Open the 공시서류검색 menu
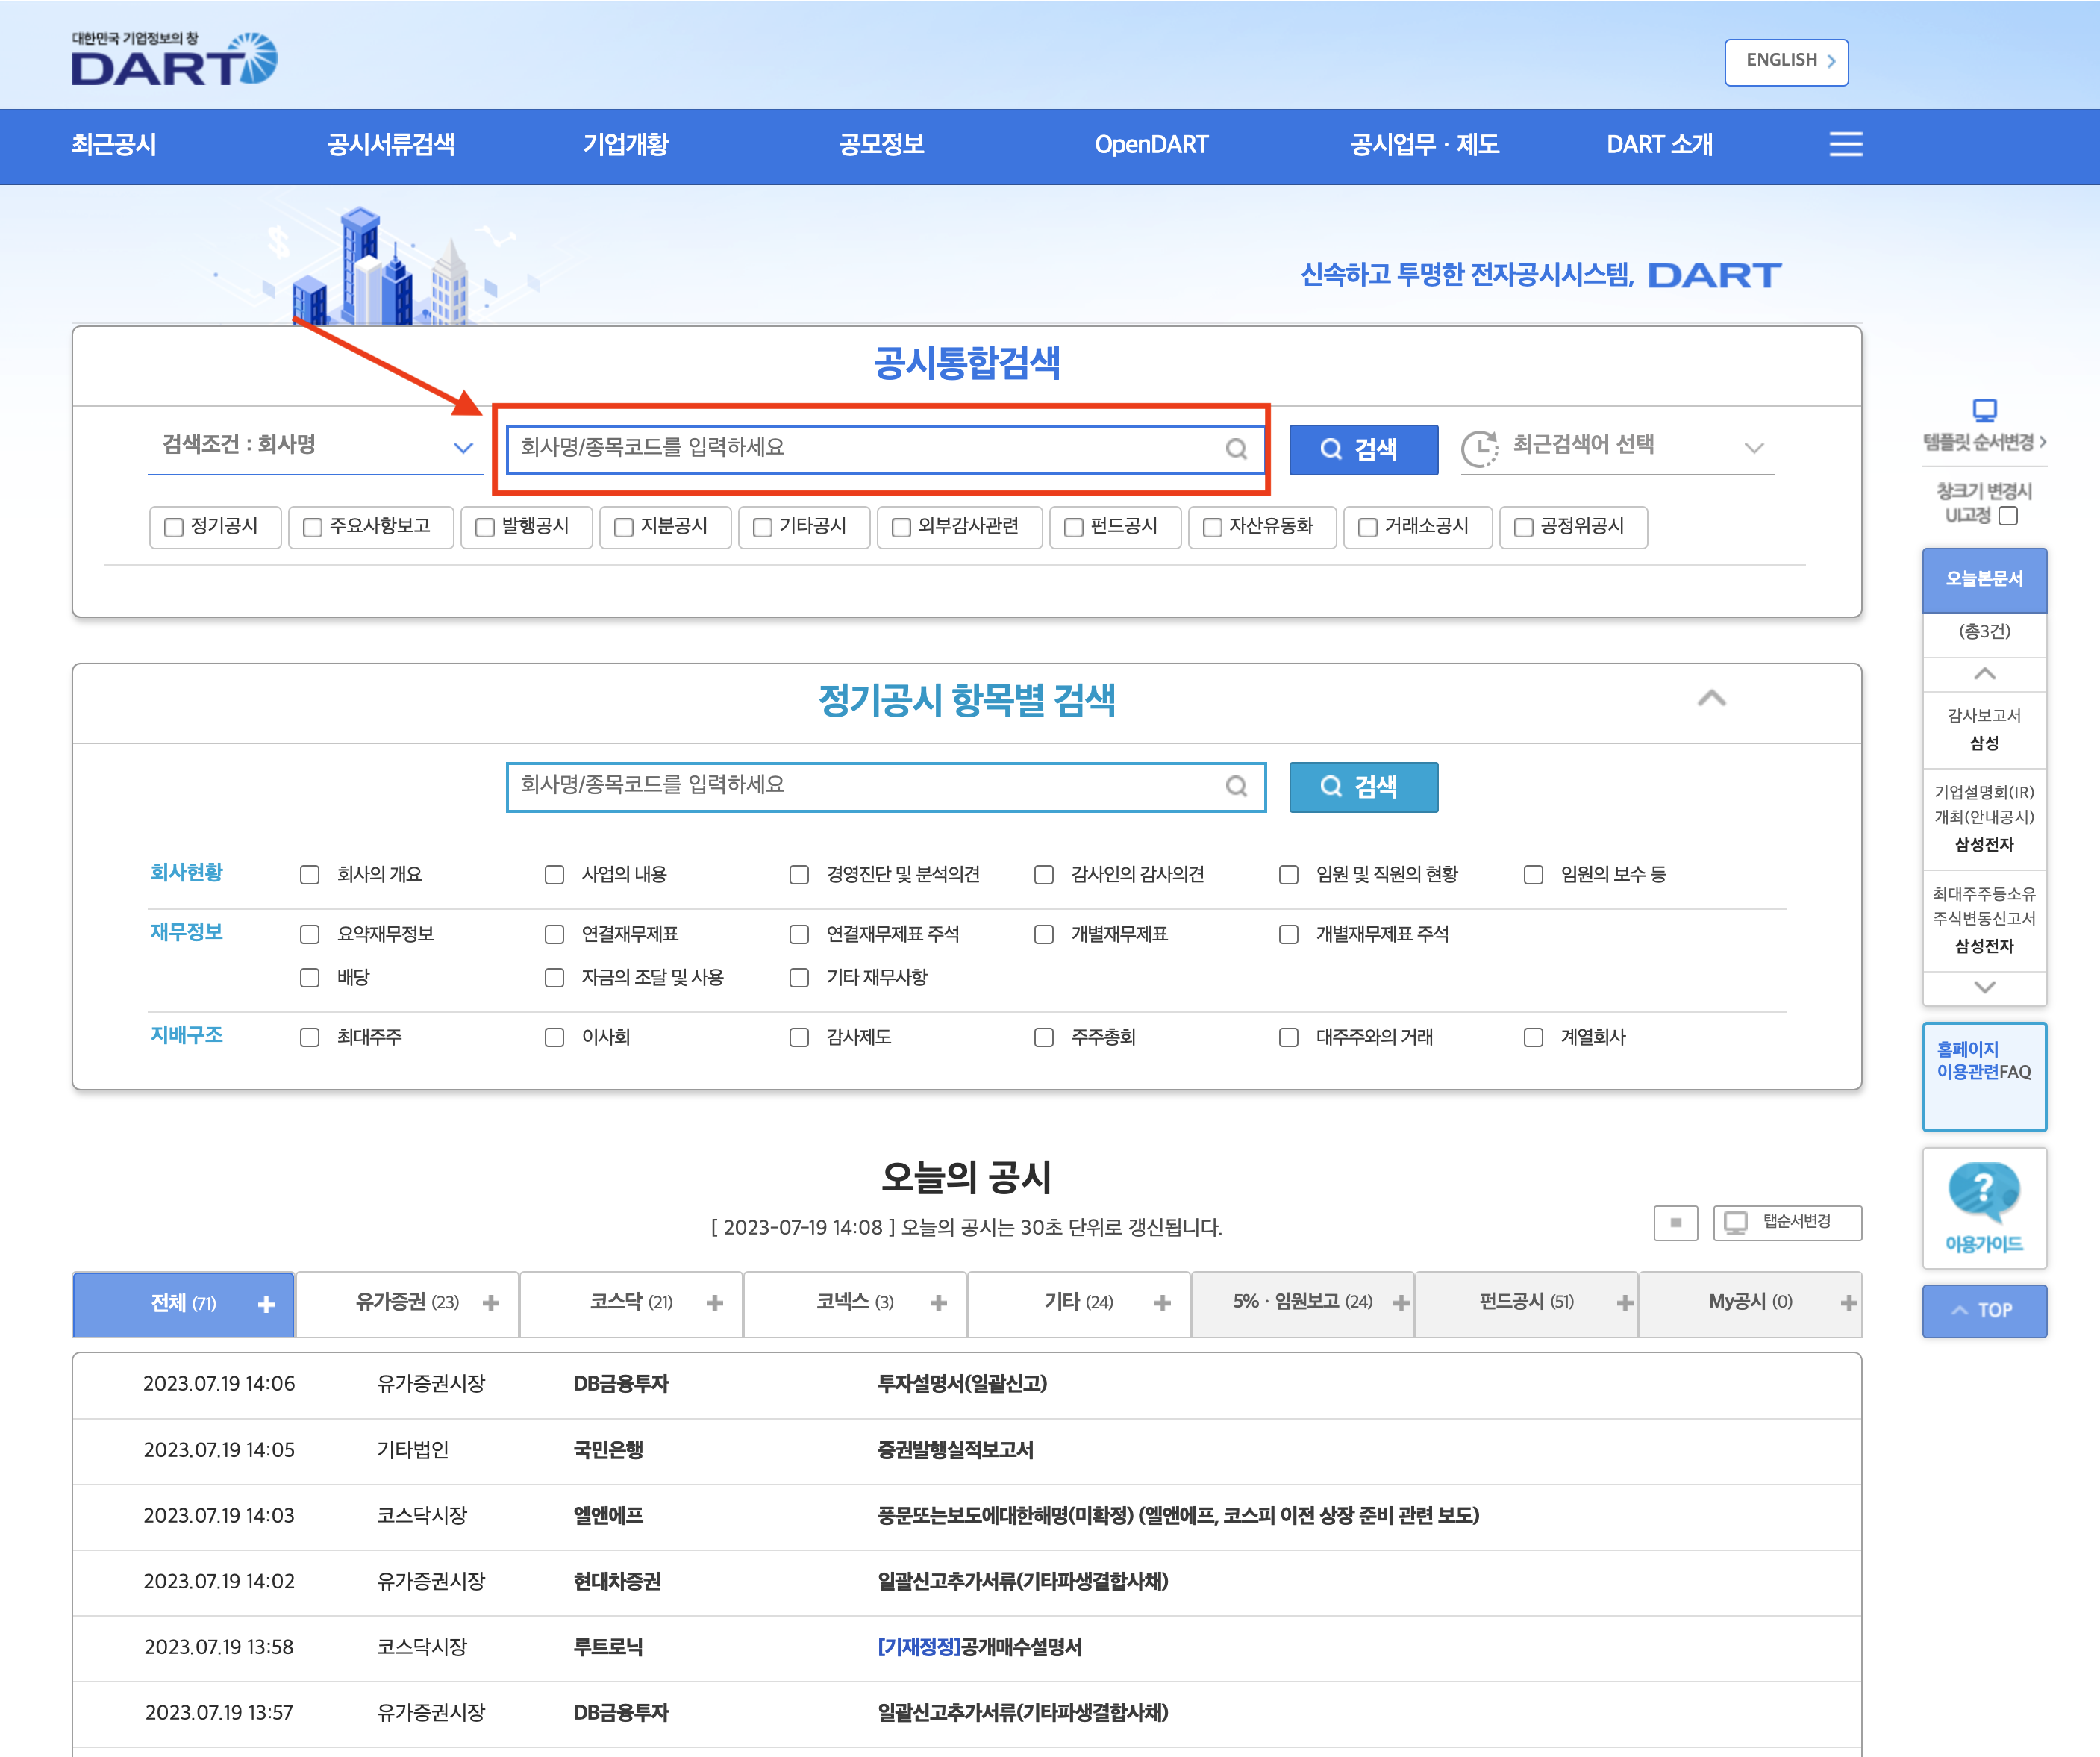 click(x=391, y=144)
